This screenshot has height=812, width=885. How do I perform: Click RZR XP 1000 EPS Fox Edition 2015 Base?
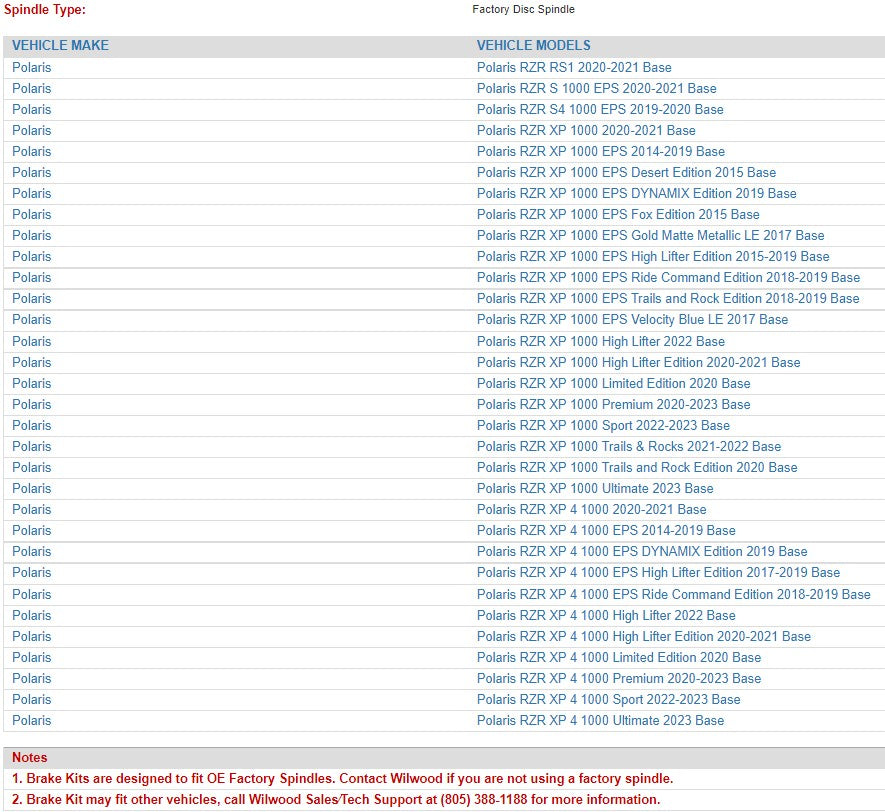(x=618, y=214)
